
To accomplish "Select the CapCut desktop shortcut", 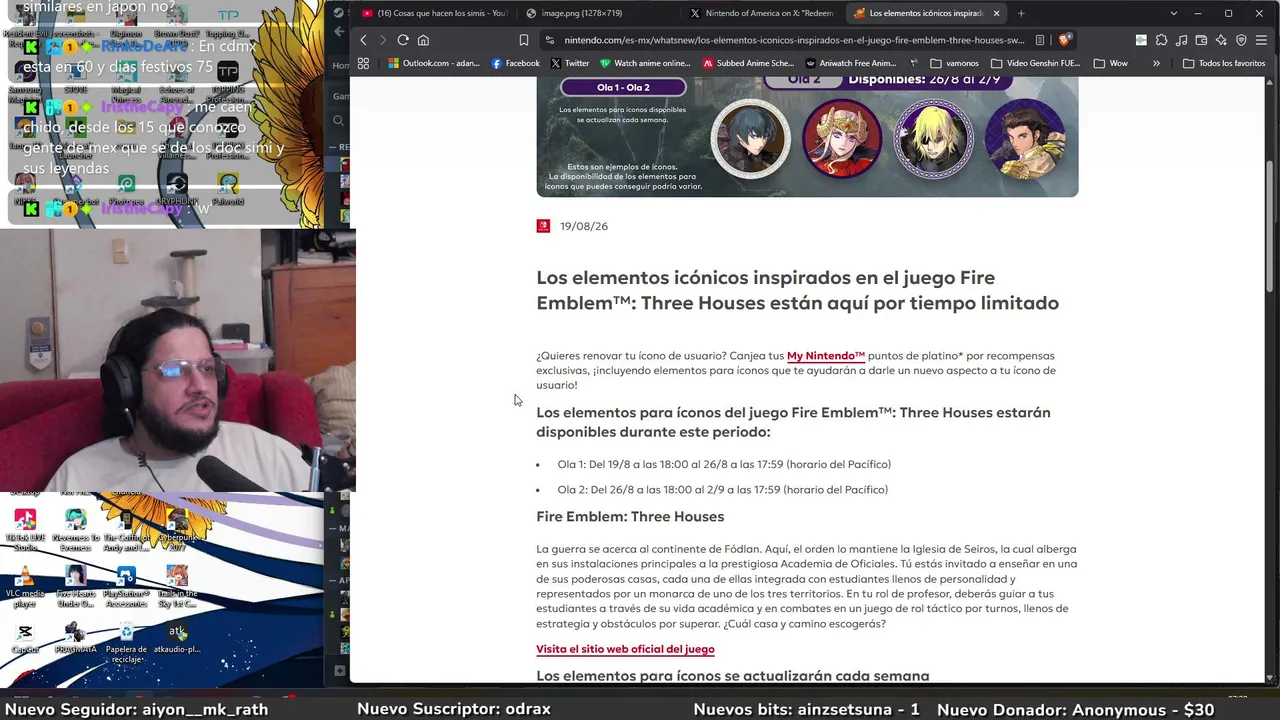I will coord(25,638).
